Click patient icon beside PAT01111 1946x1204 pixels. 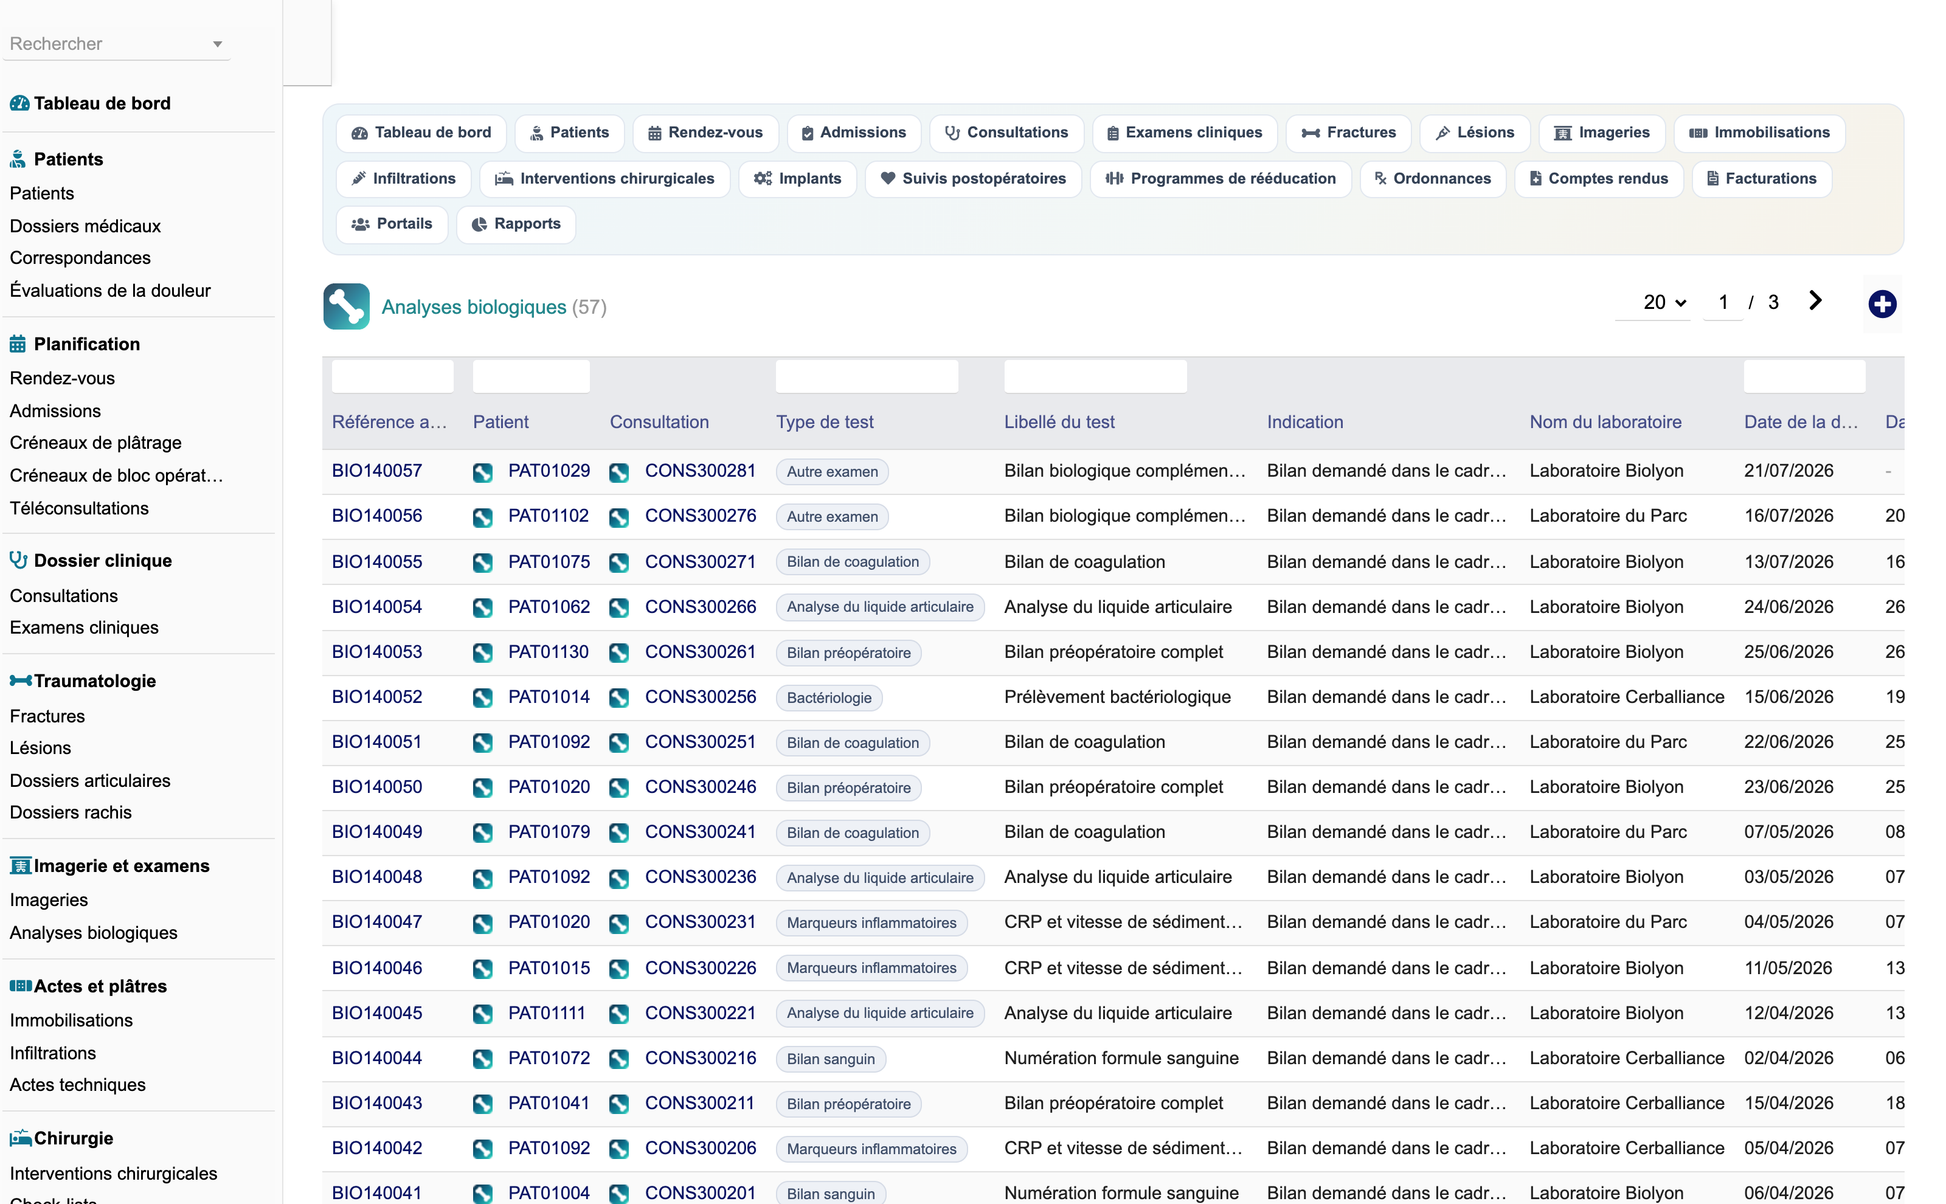pos(483,1013)
